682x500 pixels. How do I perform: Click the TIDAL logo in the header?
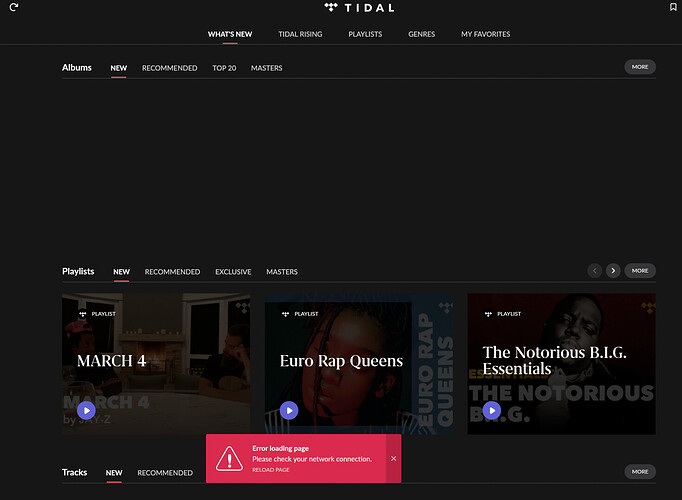(x=359, y=7)
